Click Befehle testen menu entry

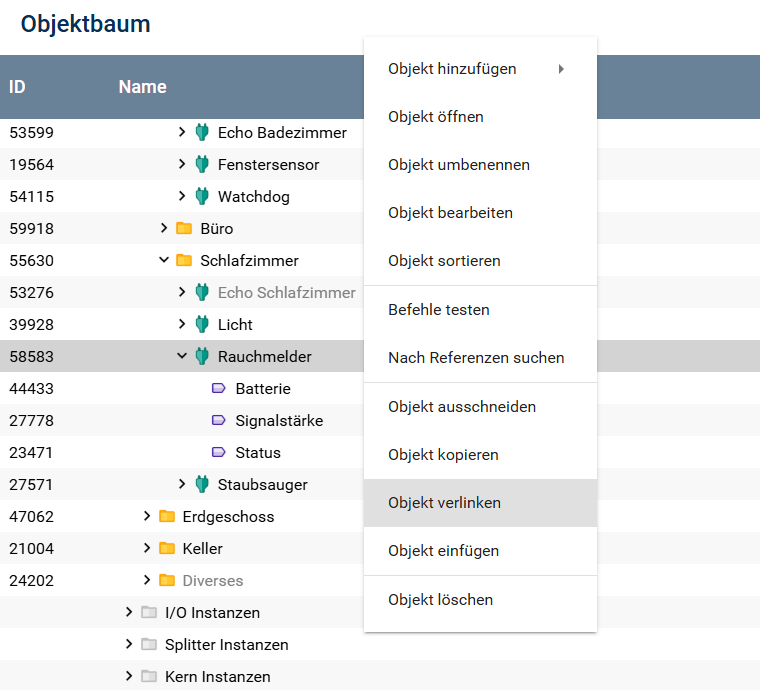439,310
